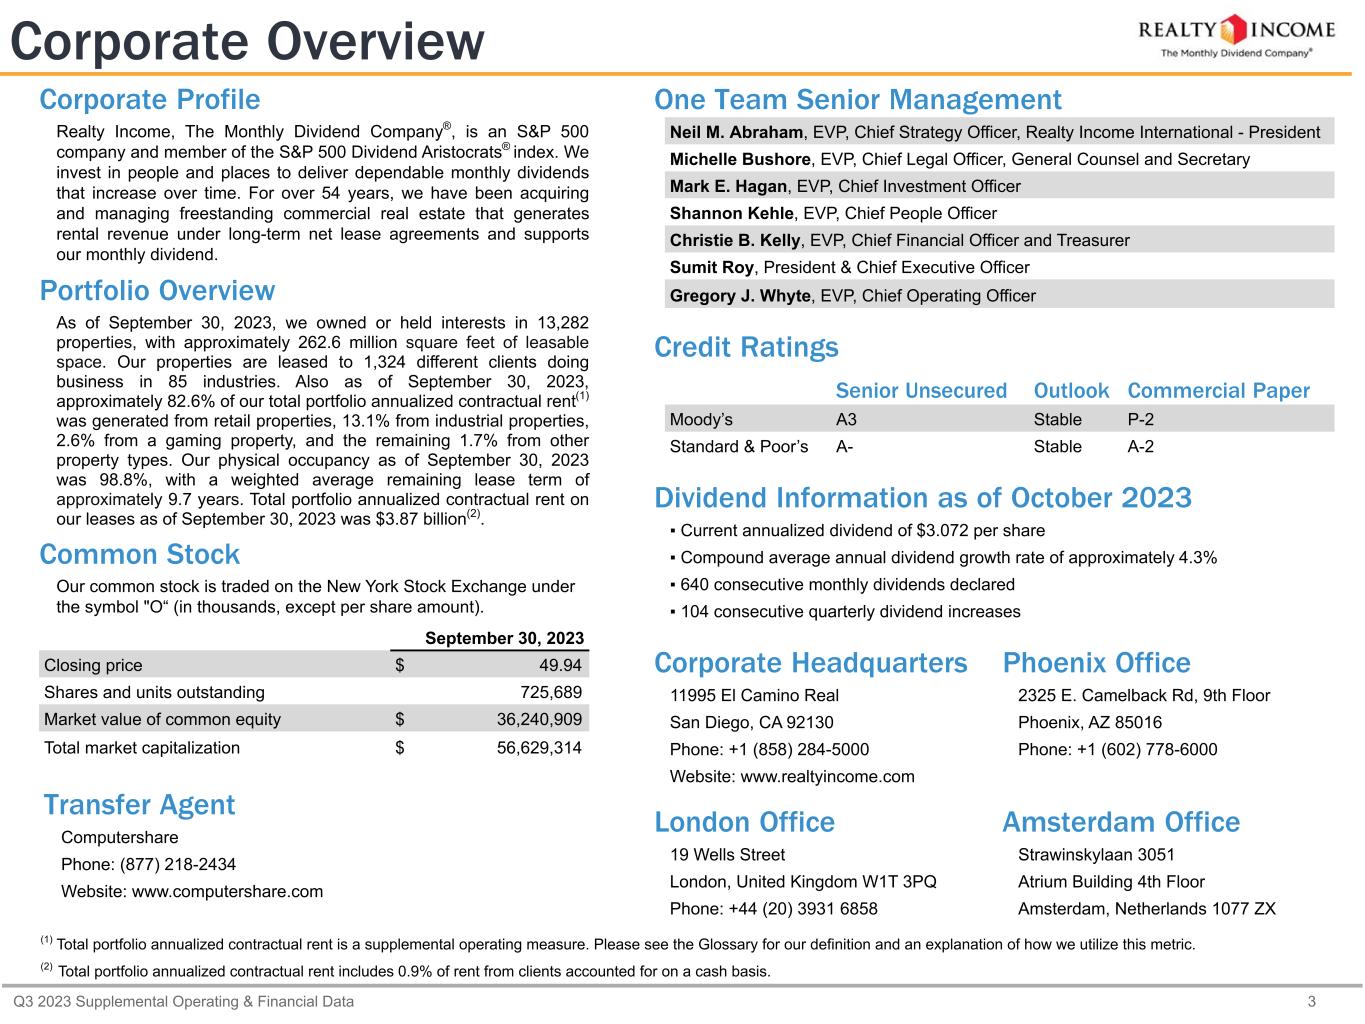The height and width of the screenshot is (1024, 1365).
Task: Click the September 30, 2023 table header
Action: click(x=505, y=639)
